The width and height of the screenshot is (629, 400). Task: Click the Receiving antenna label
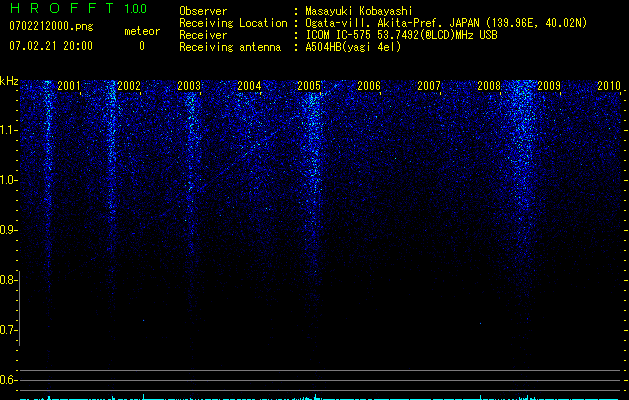(x=230, y=47)
